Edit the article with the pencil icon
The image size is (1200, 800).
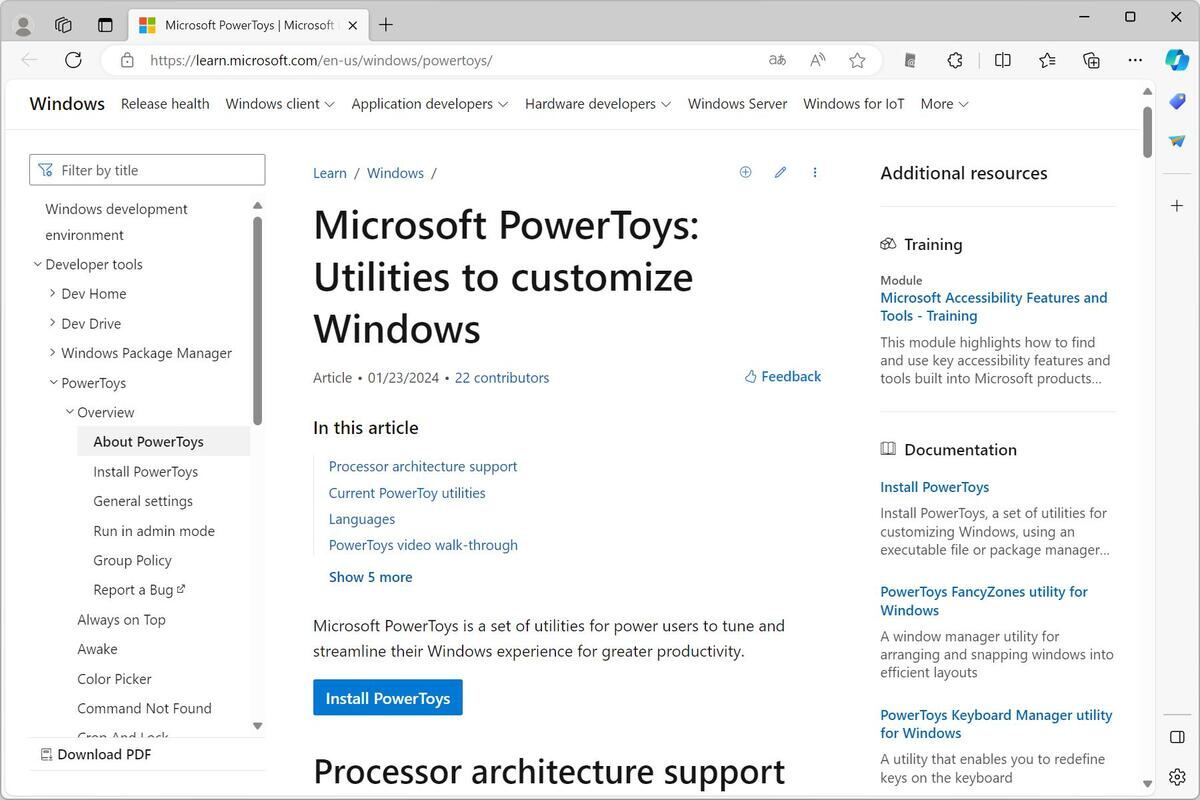(x=780, y=172)
